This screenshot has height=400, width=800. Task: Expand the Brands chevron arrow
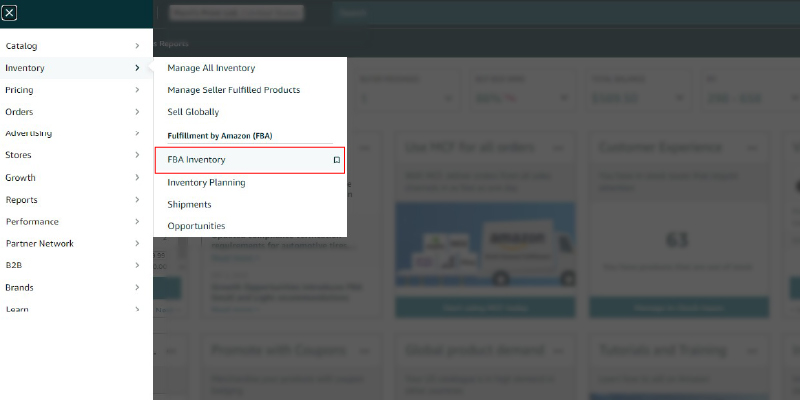137,287
